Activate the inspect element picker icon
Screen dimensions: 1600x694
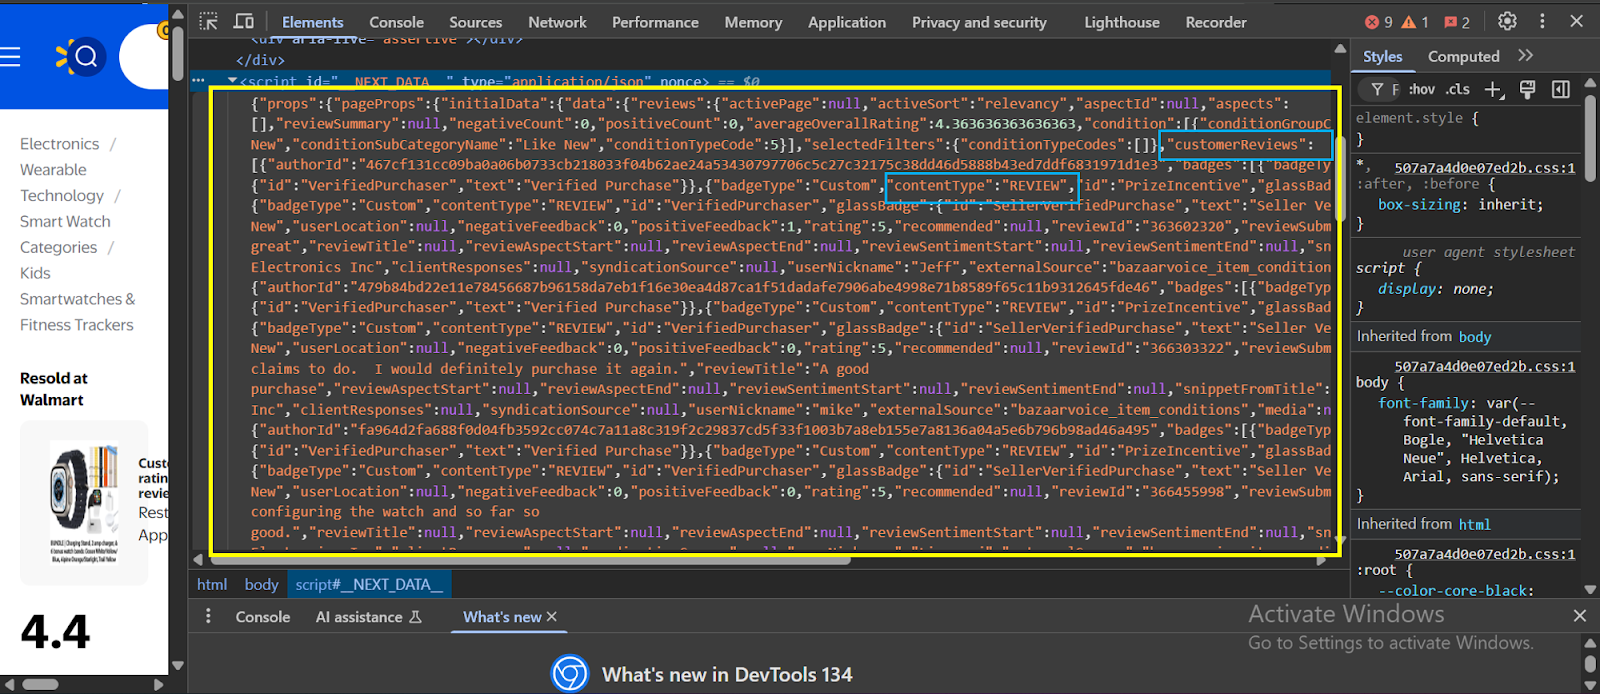(x=208, y=21)
